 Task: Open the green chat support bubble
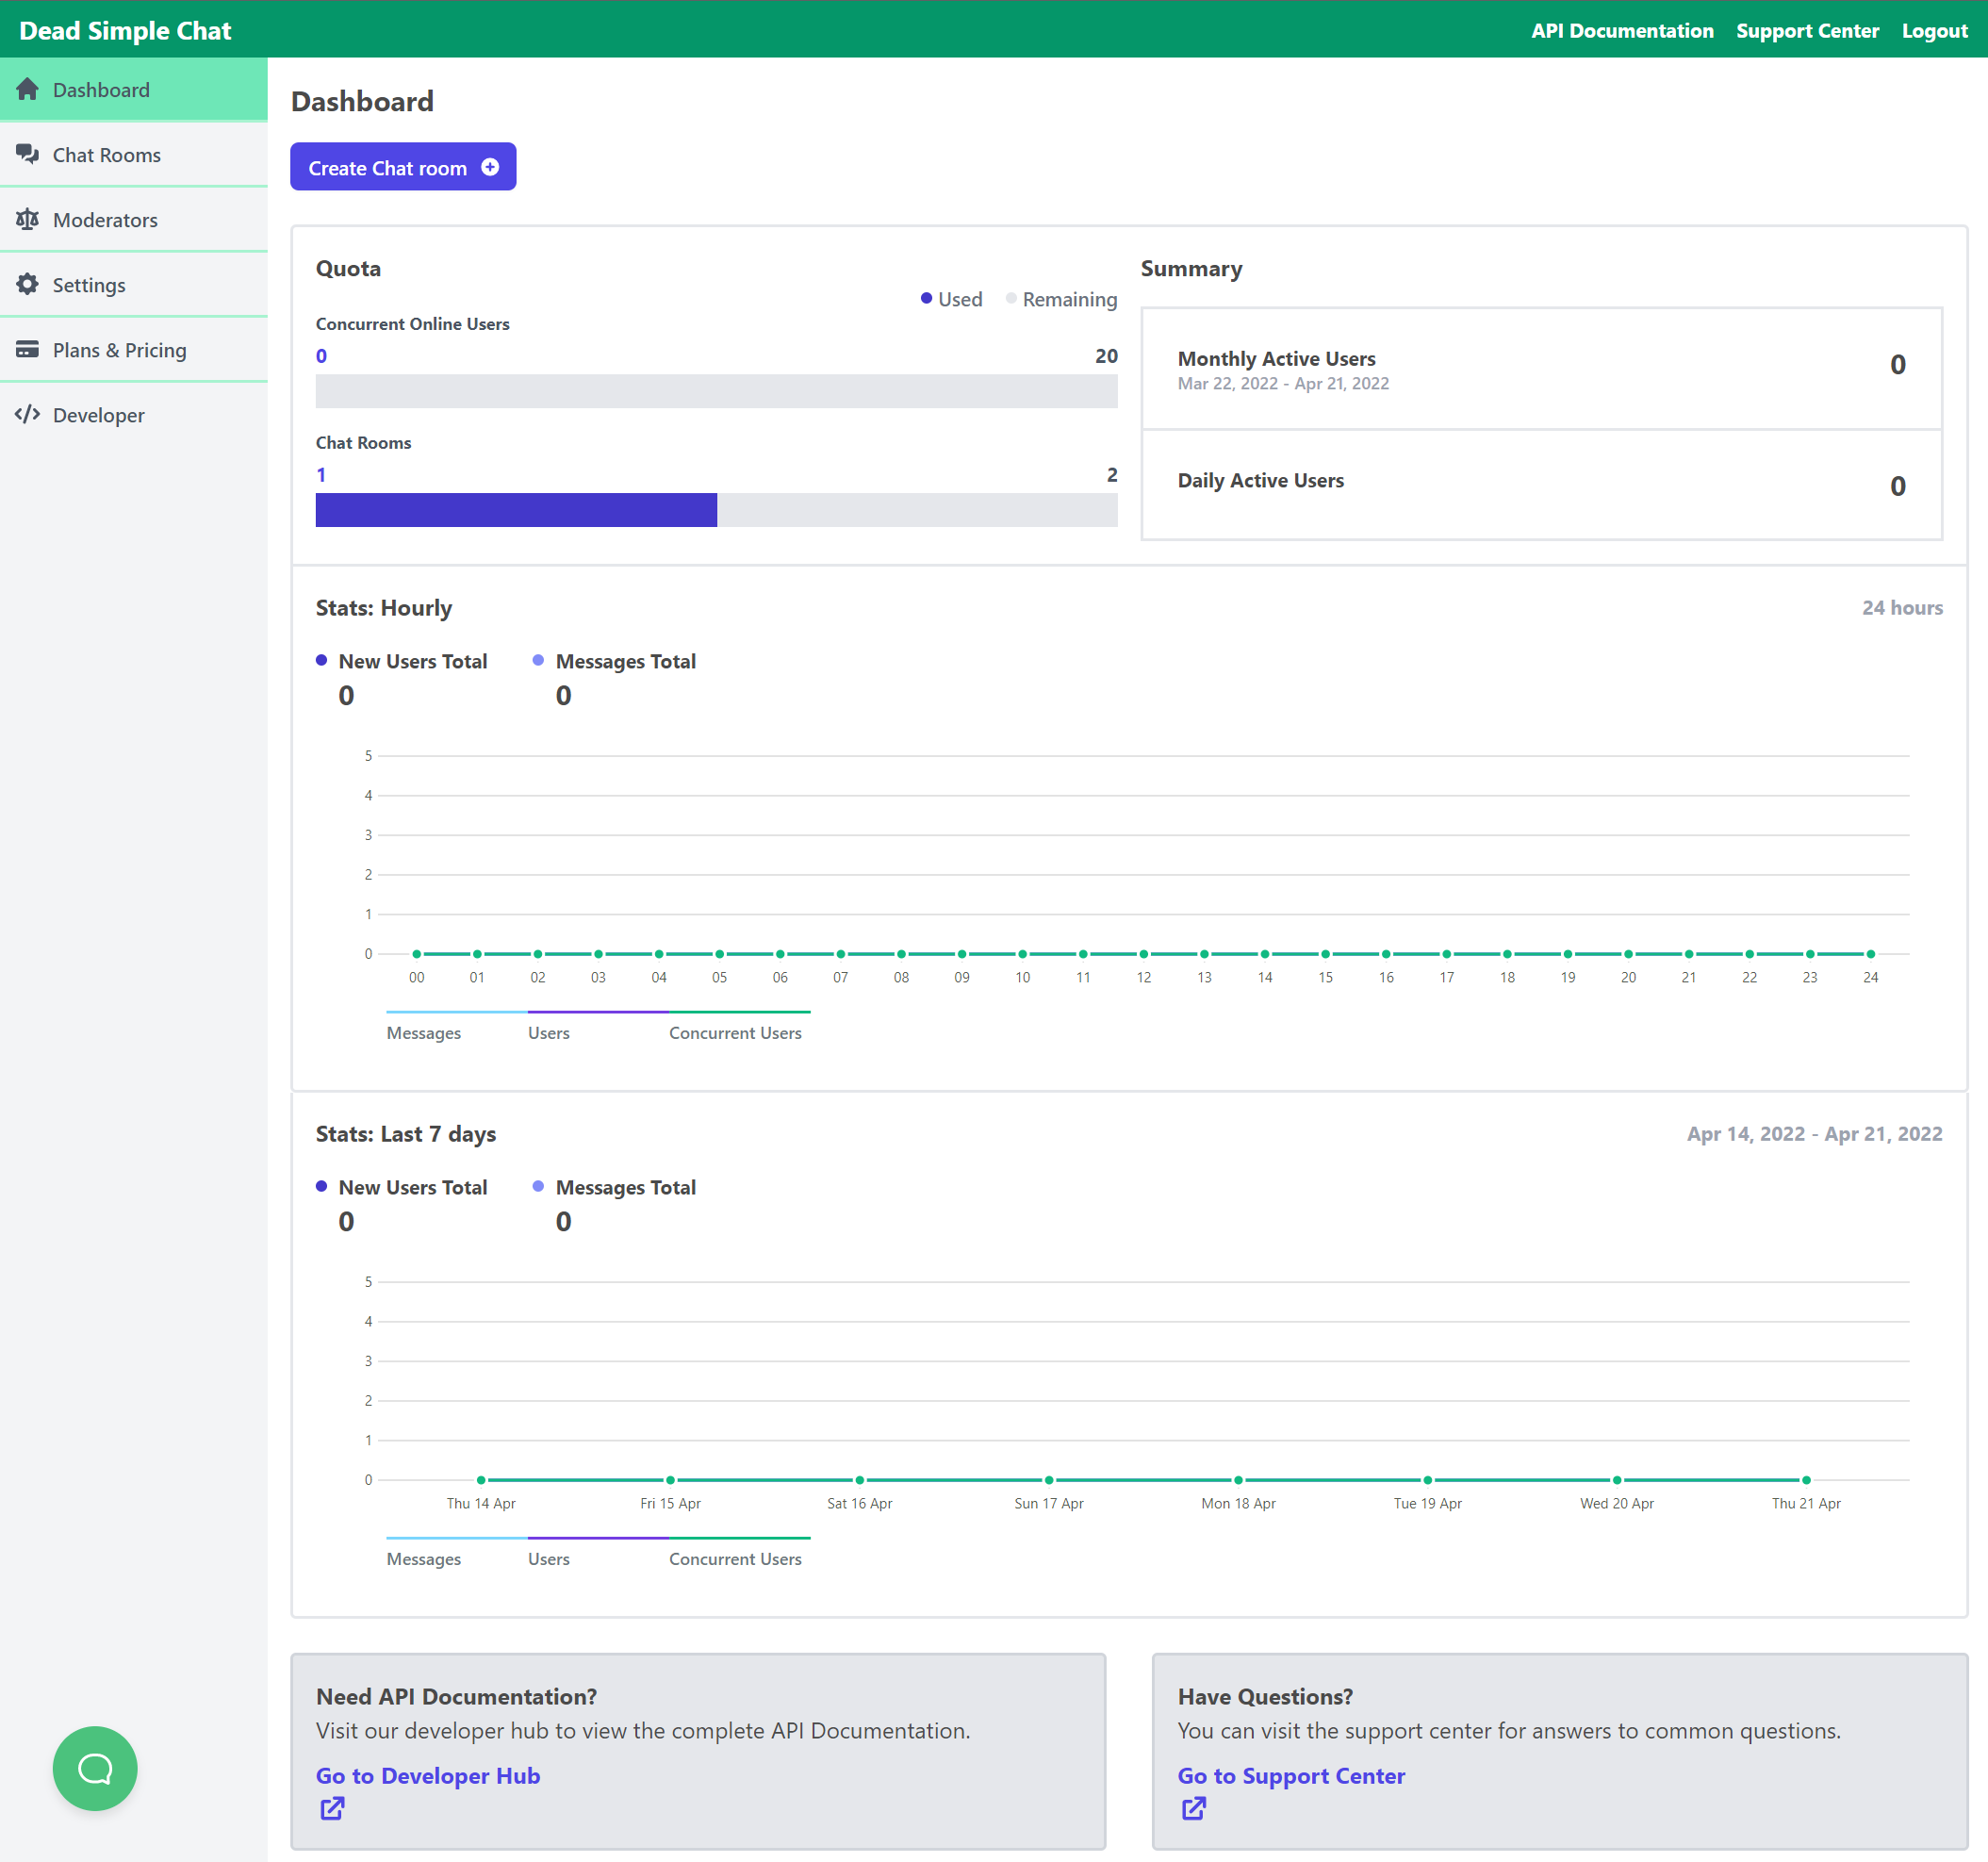pyautogui.click(x=95, y=1768)
